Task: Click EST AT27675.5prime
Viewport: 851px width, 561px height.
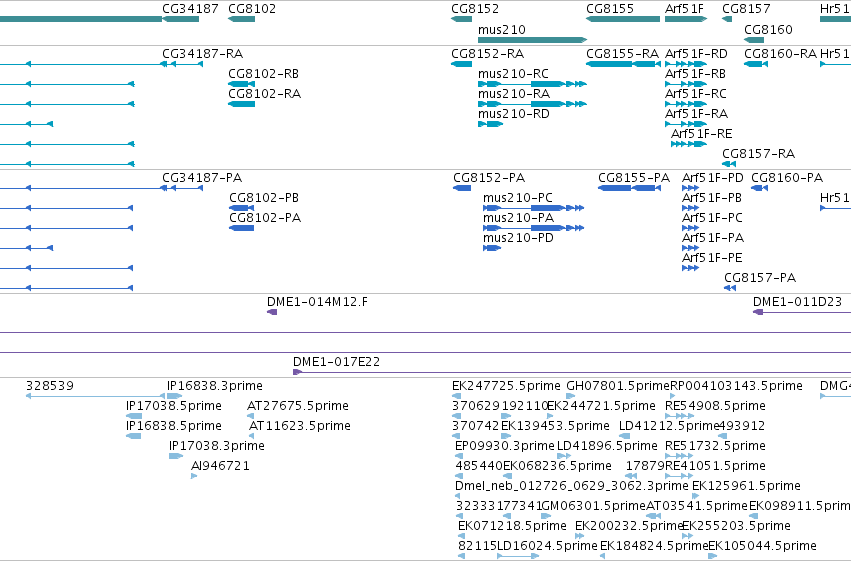Action: 297,406
